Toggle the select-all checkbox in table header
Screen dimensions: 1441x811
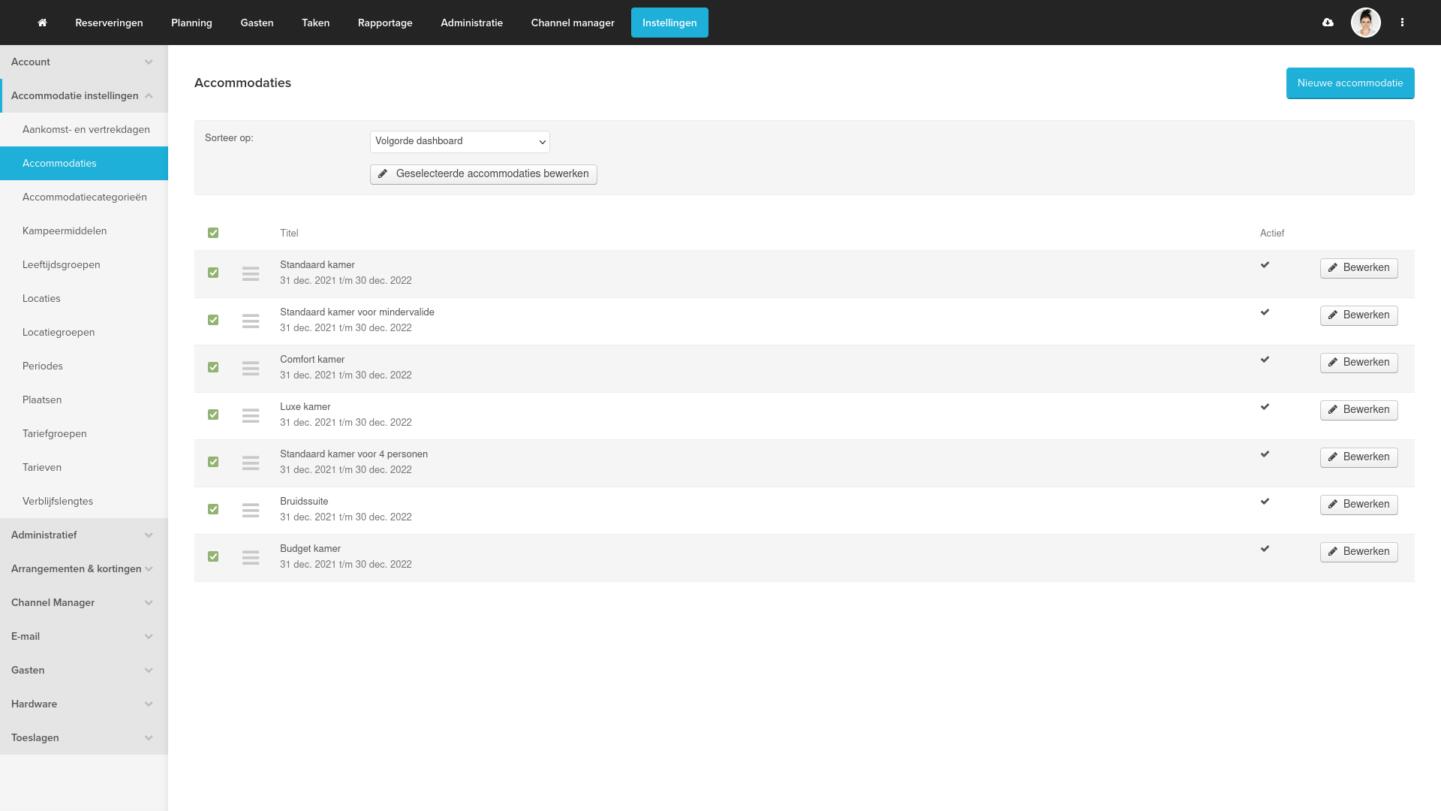213,233
